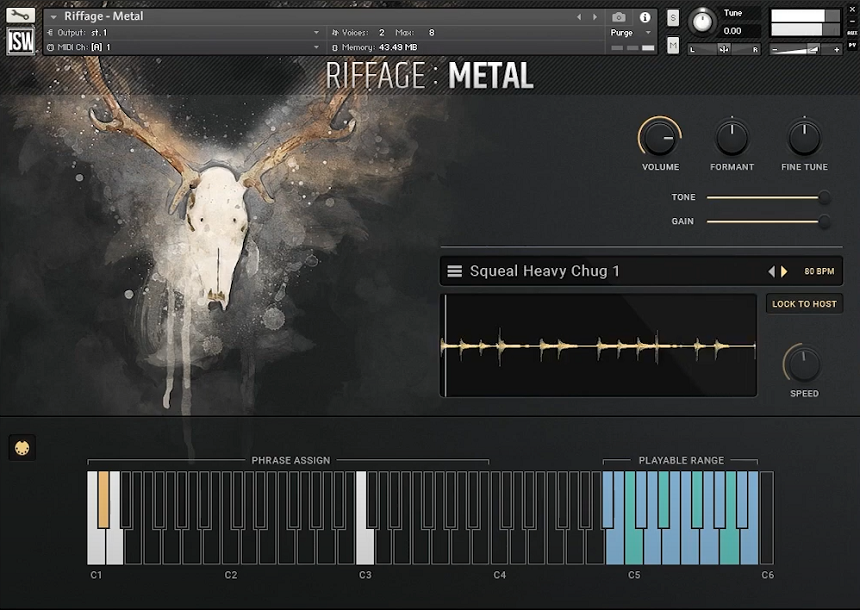This screenshot has height=610, width=860.
Task: Click the Tone slider handle
Action: [824, 197]
